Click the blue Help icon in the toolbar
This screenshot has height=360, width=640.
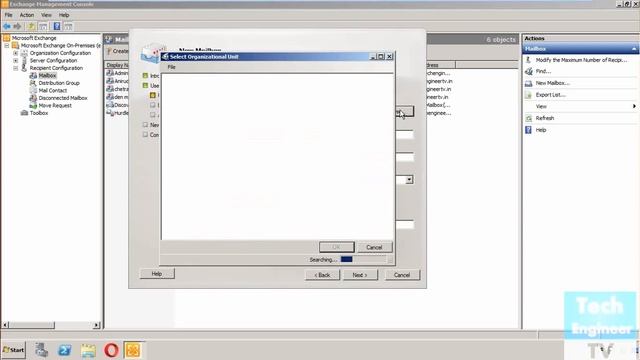[57, 27]
